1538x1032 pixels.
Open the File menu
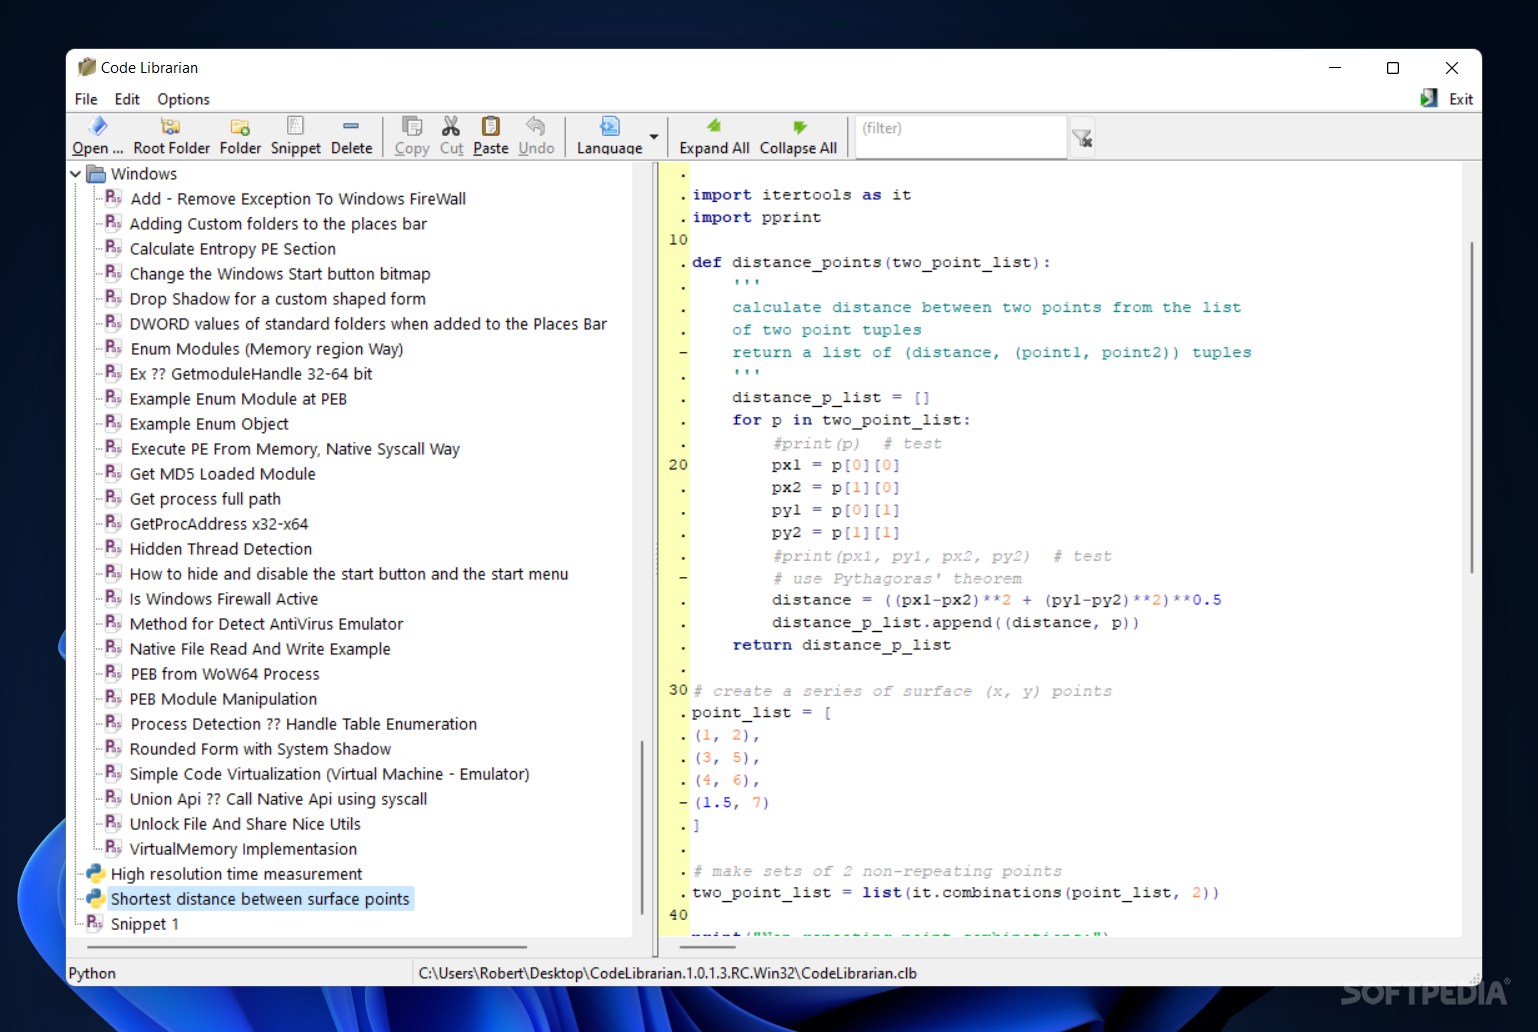click(x=86, y=99)
